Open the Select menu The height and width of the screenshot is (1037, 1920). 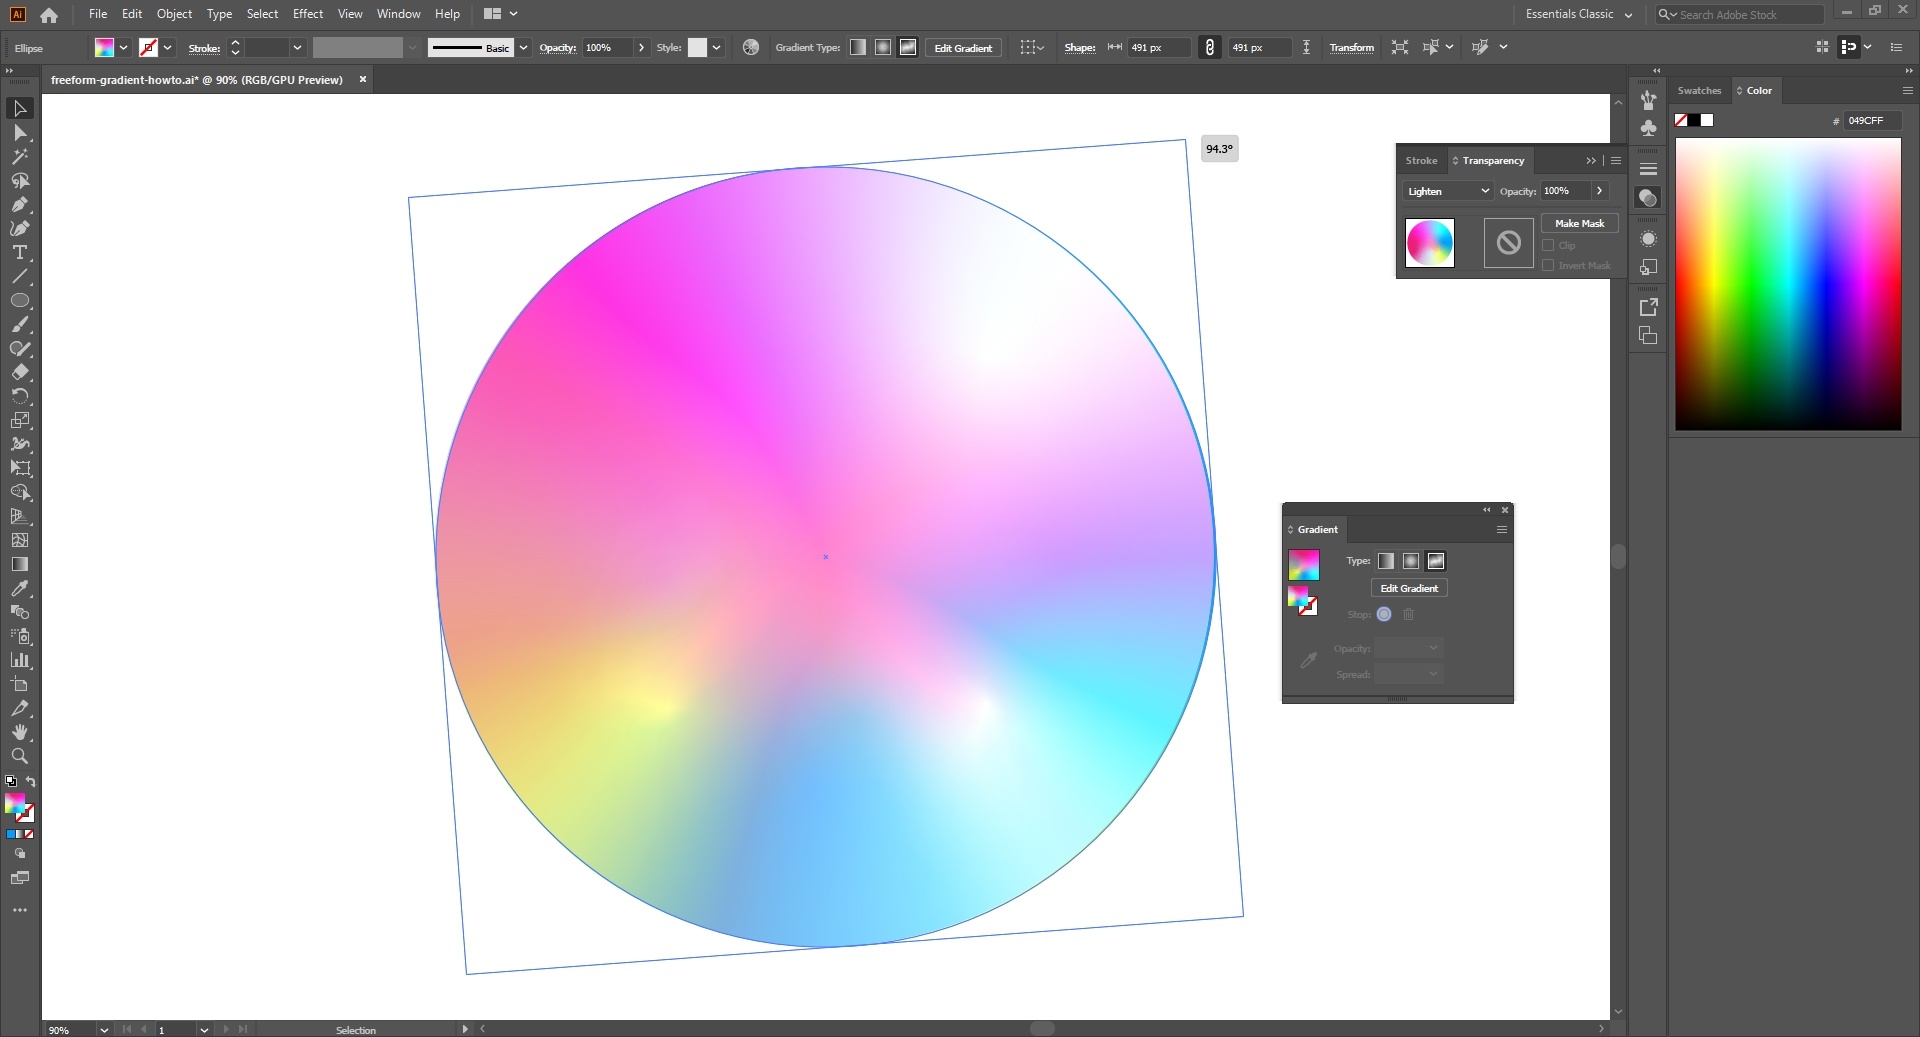261,14
